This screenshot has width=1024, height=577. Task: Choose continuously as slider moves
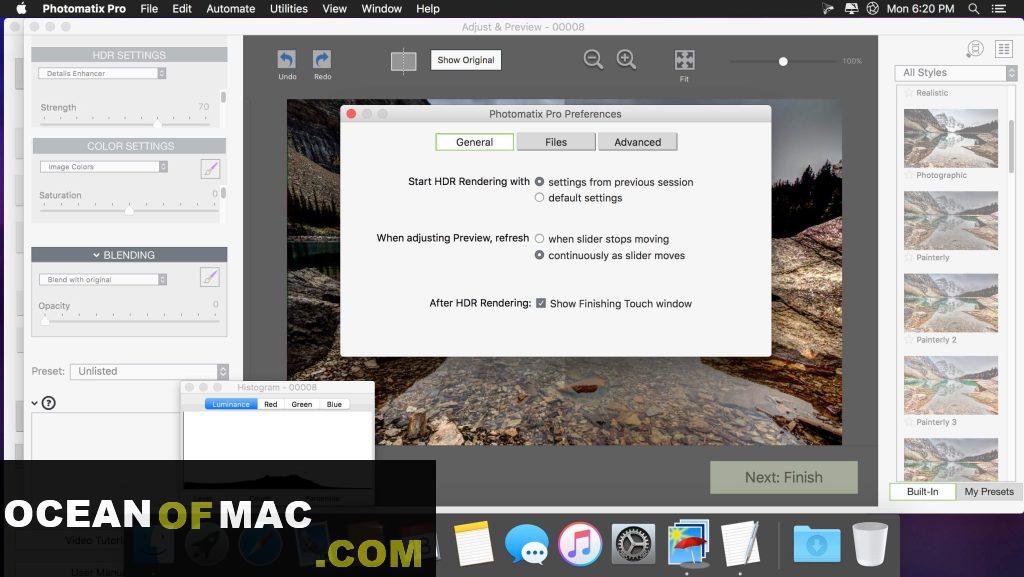[539, 255]
